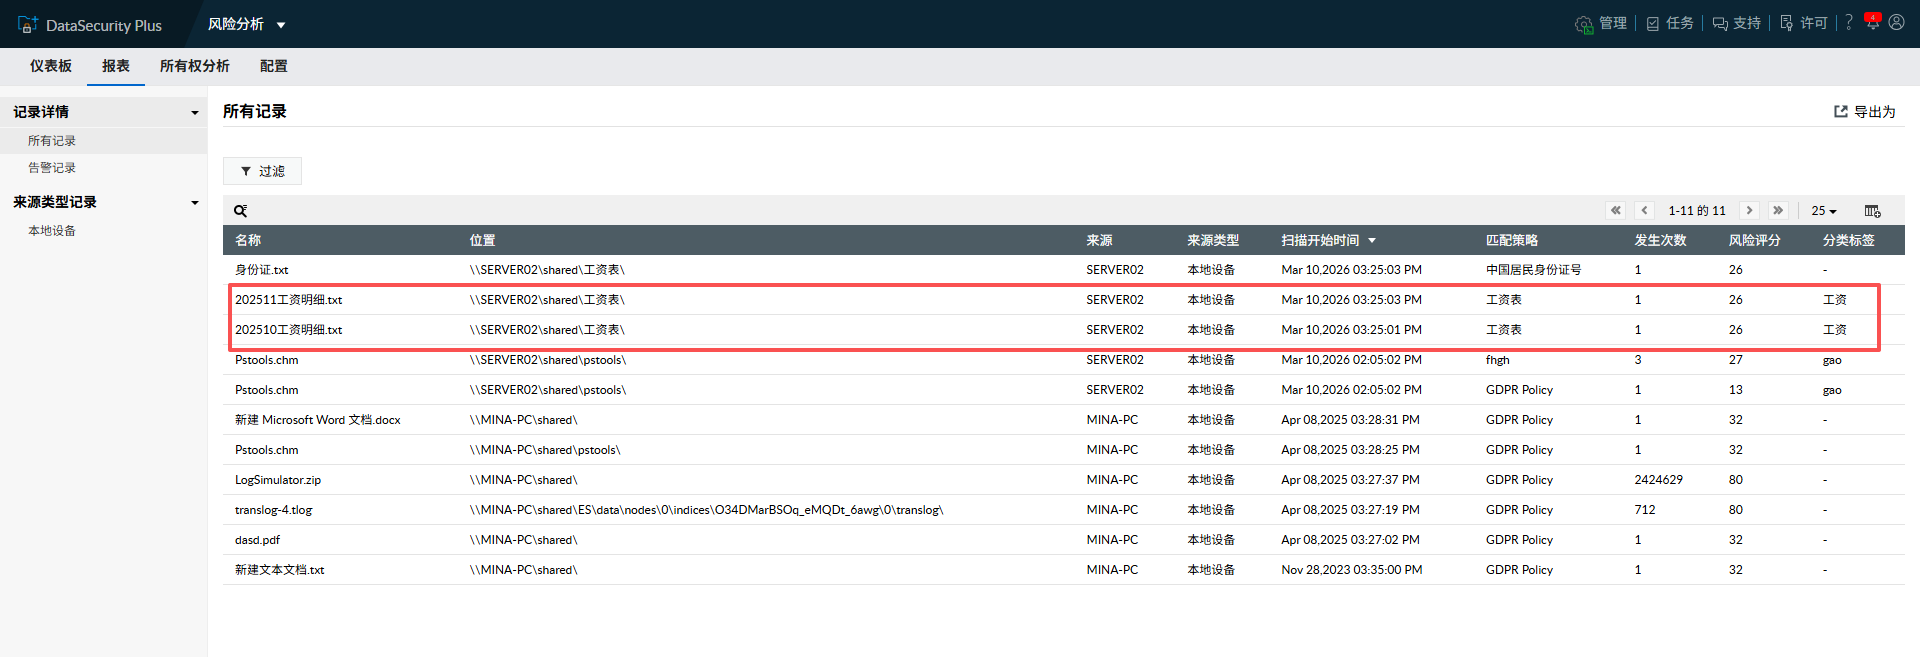Open the add/remove columns icon
This screenshot has width=1920, height=657.
[1872, 211]
